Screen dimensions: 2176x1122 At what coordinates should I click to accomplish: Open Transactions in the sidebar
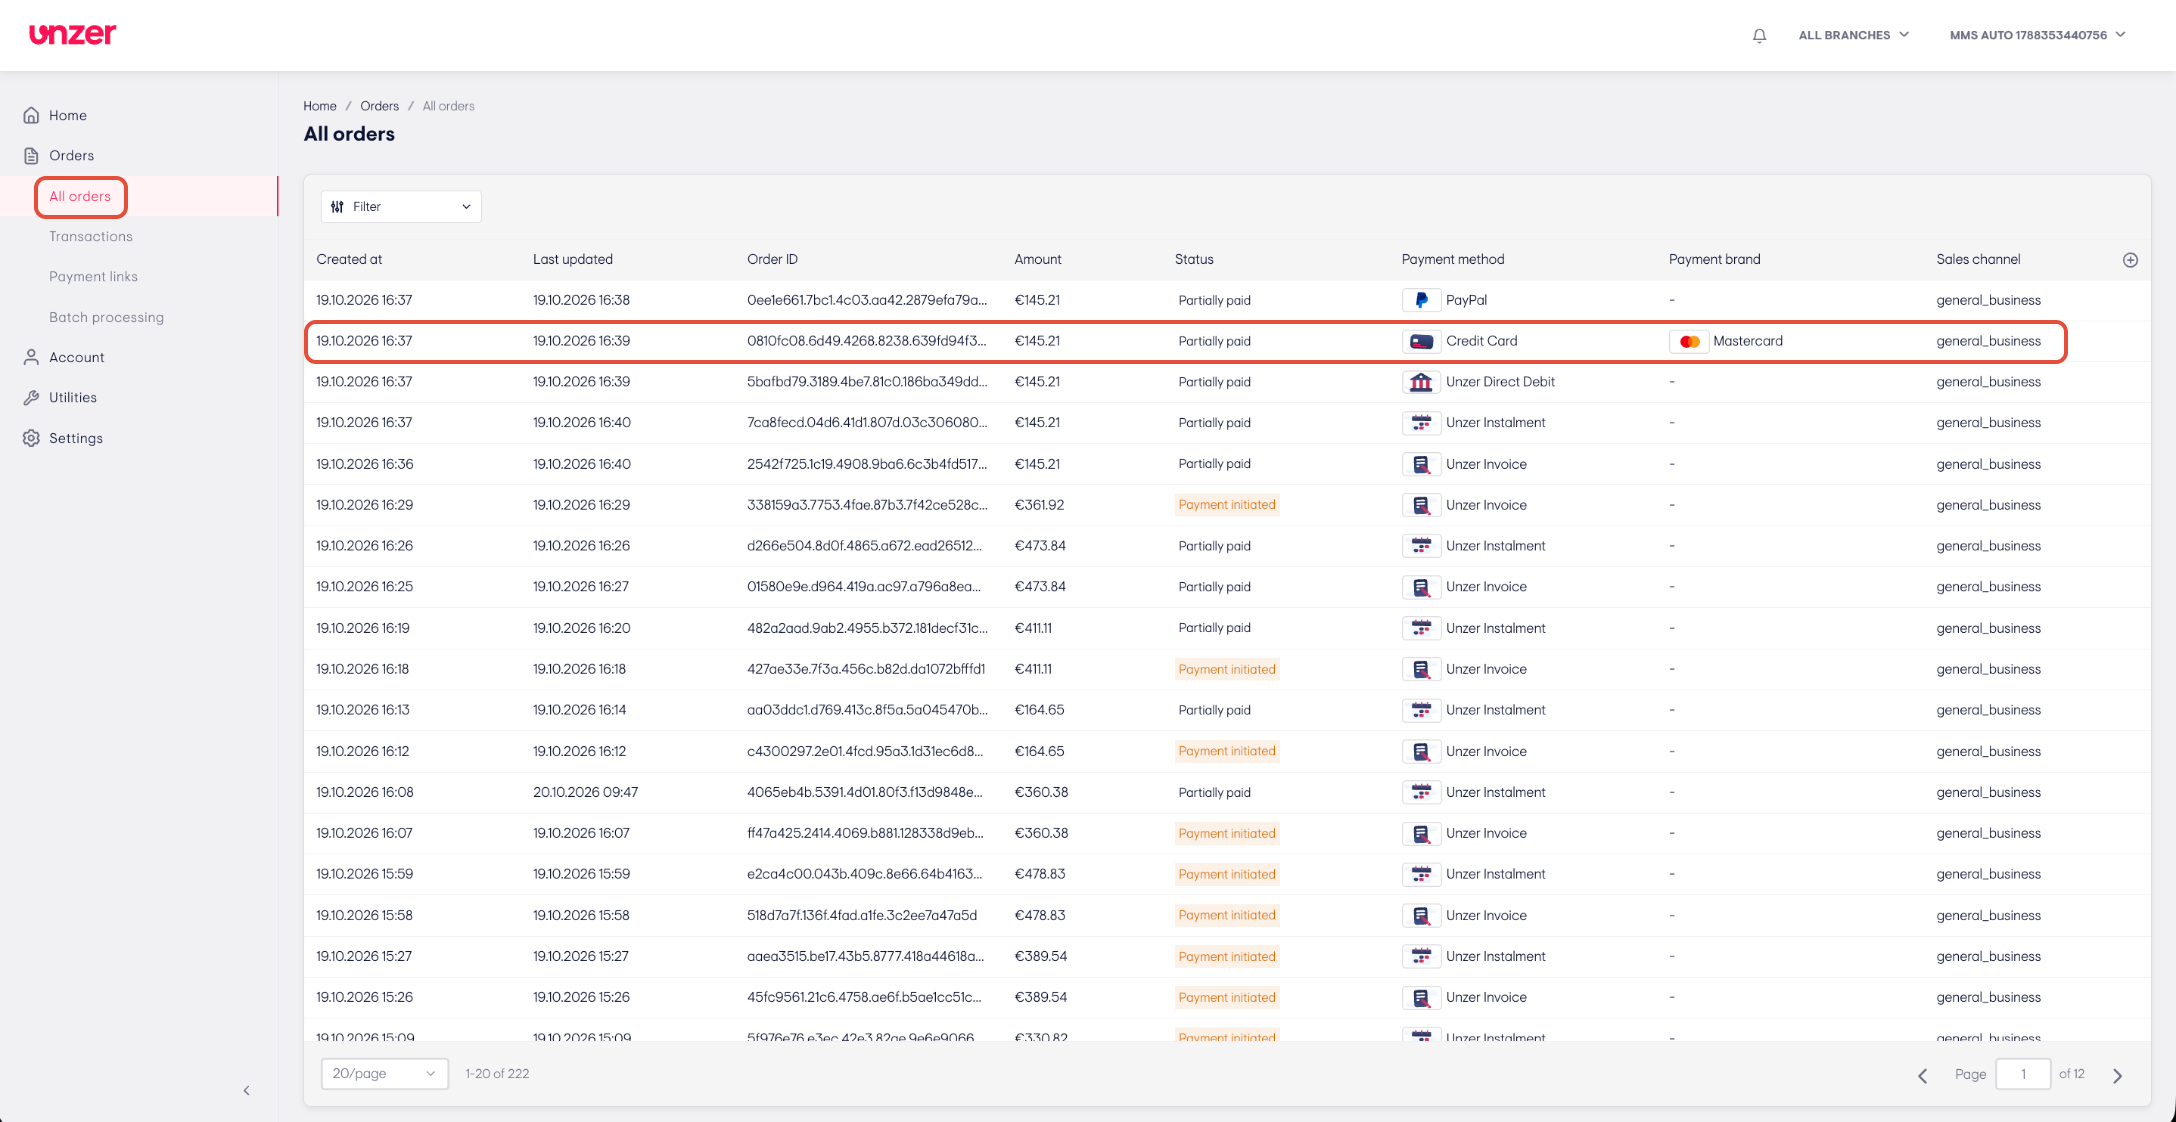tap(91, 236)
